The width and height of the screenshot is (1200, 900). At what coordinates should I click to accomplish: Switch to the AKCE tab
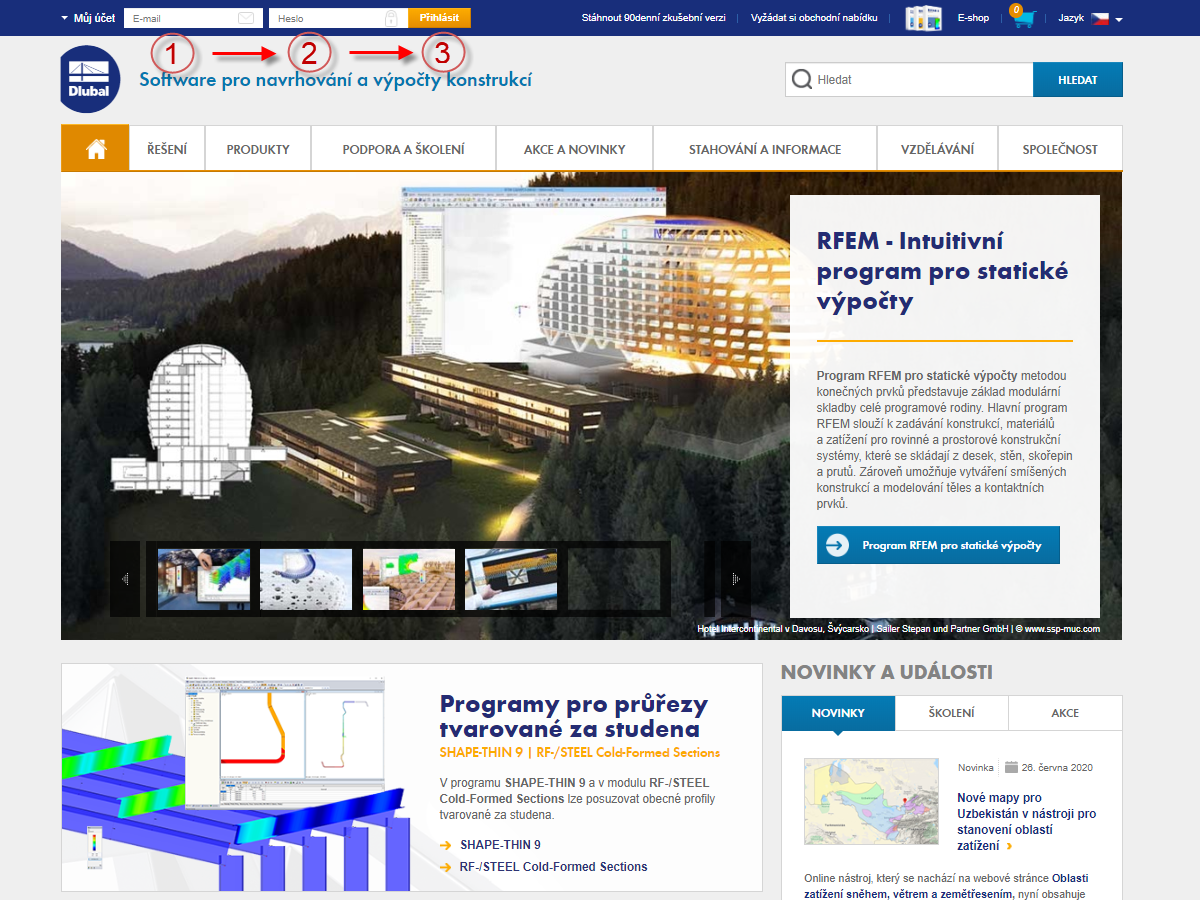(x=1065, y=713)
